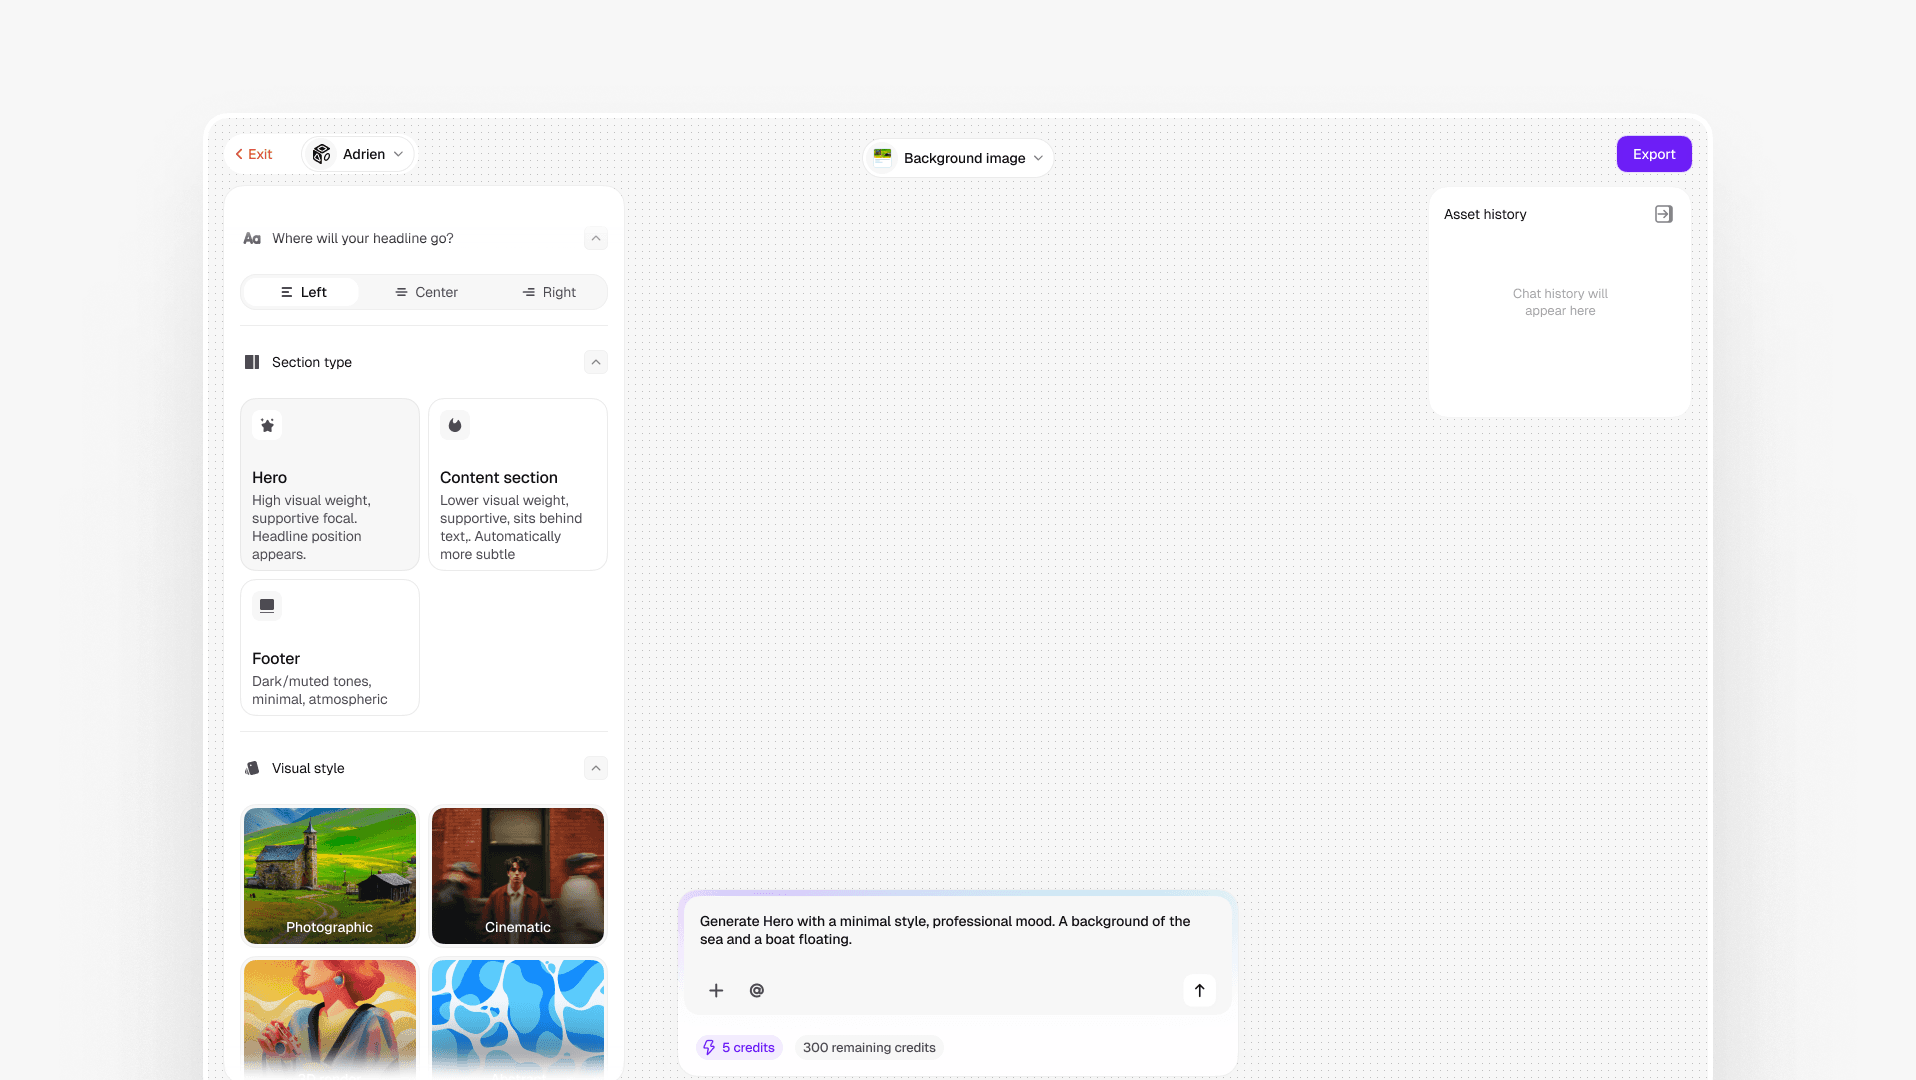The image size is (1916, 1080).
Task: Click the 'Where will your headline go?' label
Action: 363,238
